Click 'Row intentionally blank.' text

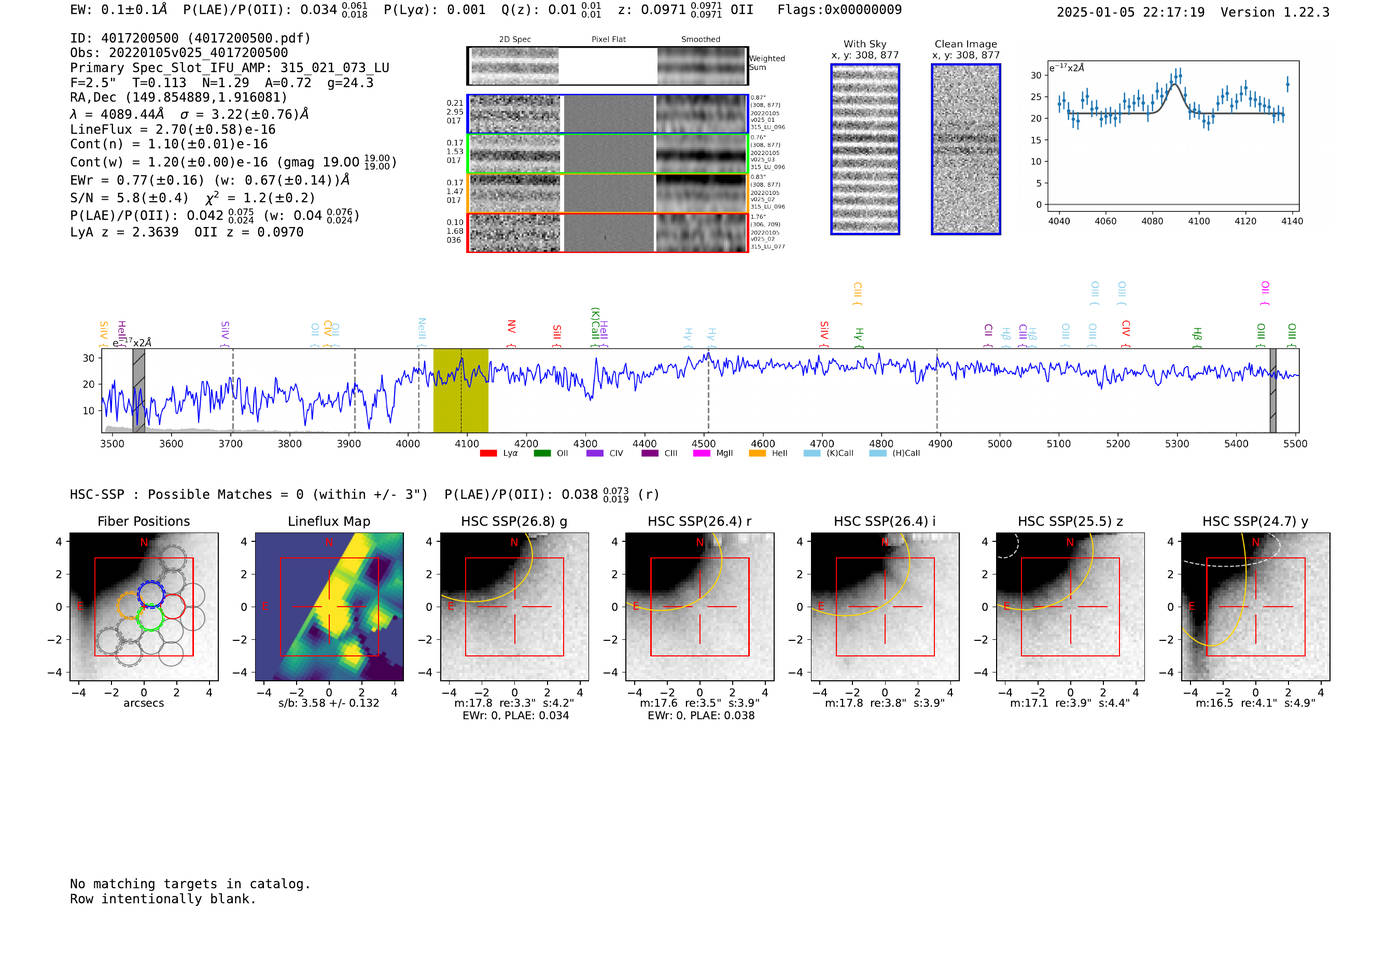pos(163,899)
